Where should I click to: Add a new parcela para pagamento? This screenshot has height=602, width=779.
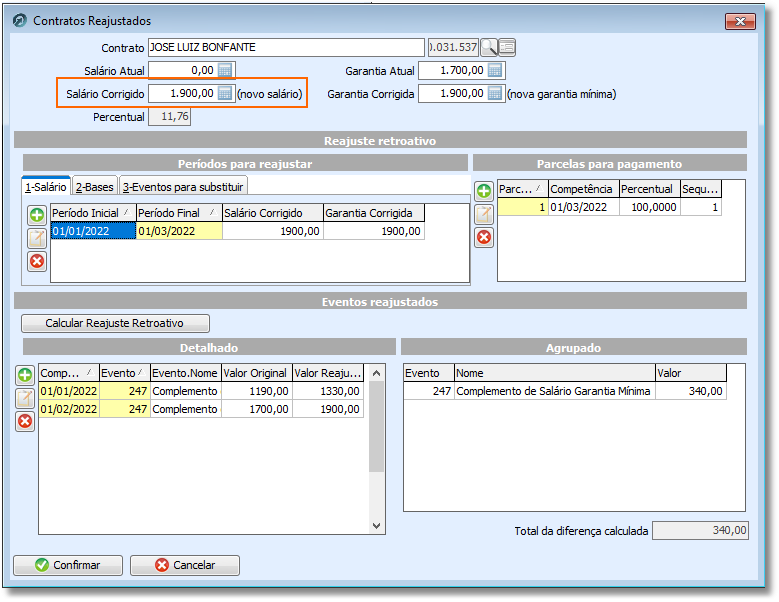[x=484, y=191]
